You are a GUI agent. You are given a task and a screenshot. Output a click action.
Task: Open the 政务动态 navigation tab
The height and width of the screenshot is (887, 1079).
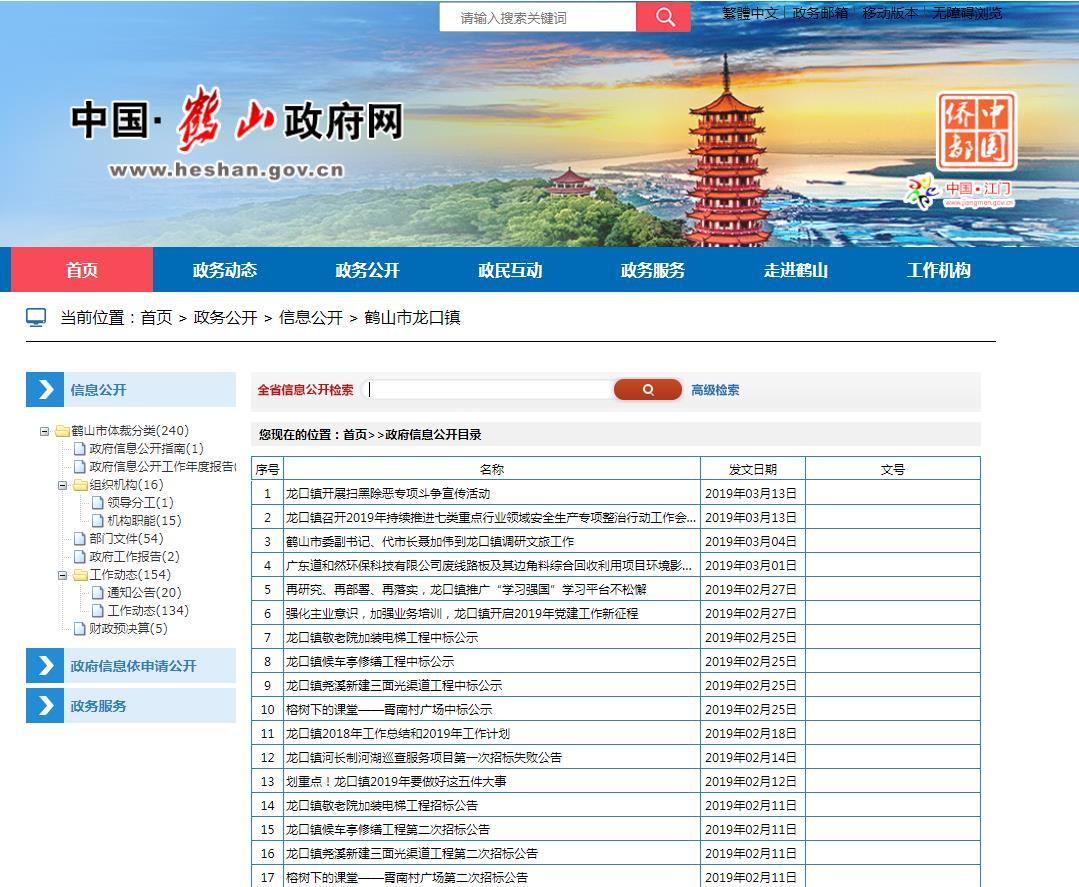pos(225,270)
